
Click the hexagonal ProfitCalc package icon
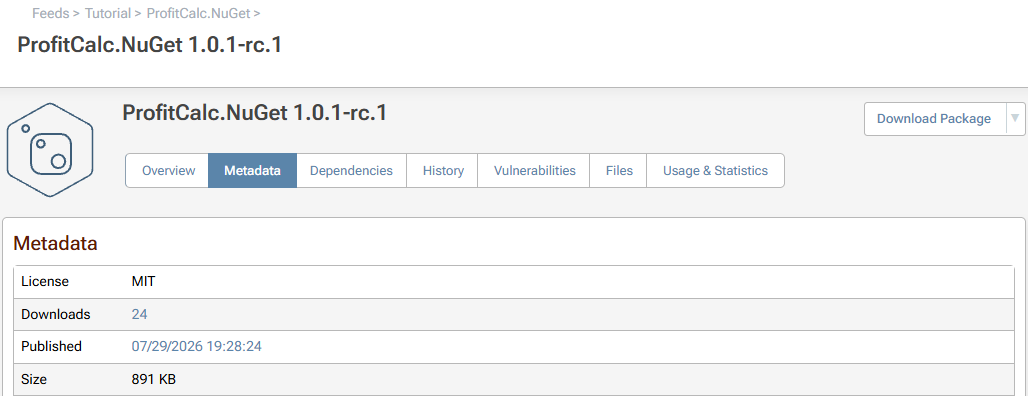pyautogui.click(x=50, y=149)
